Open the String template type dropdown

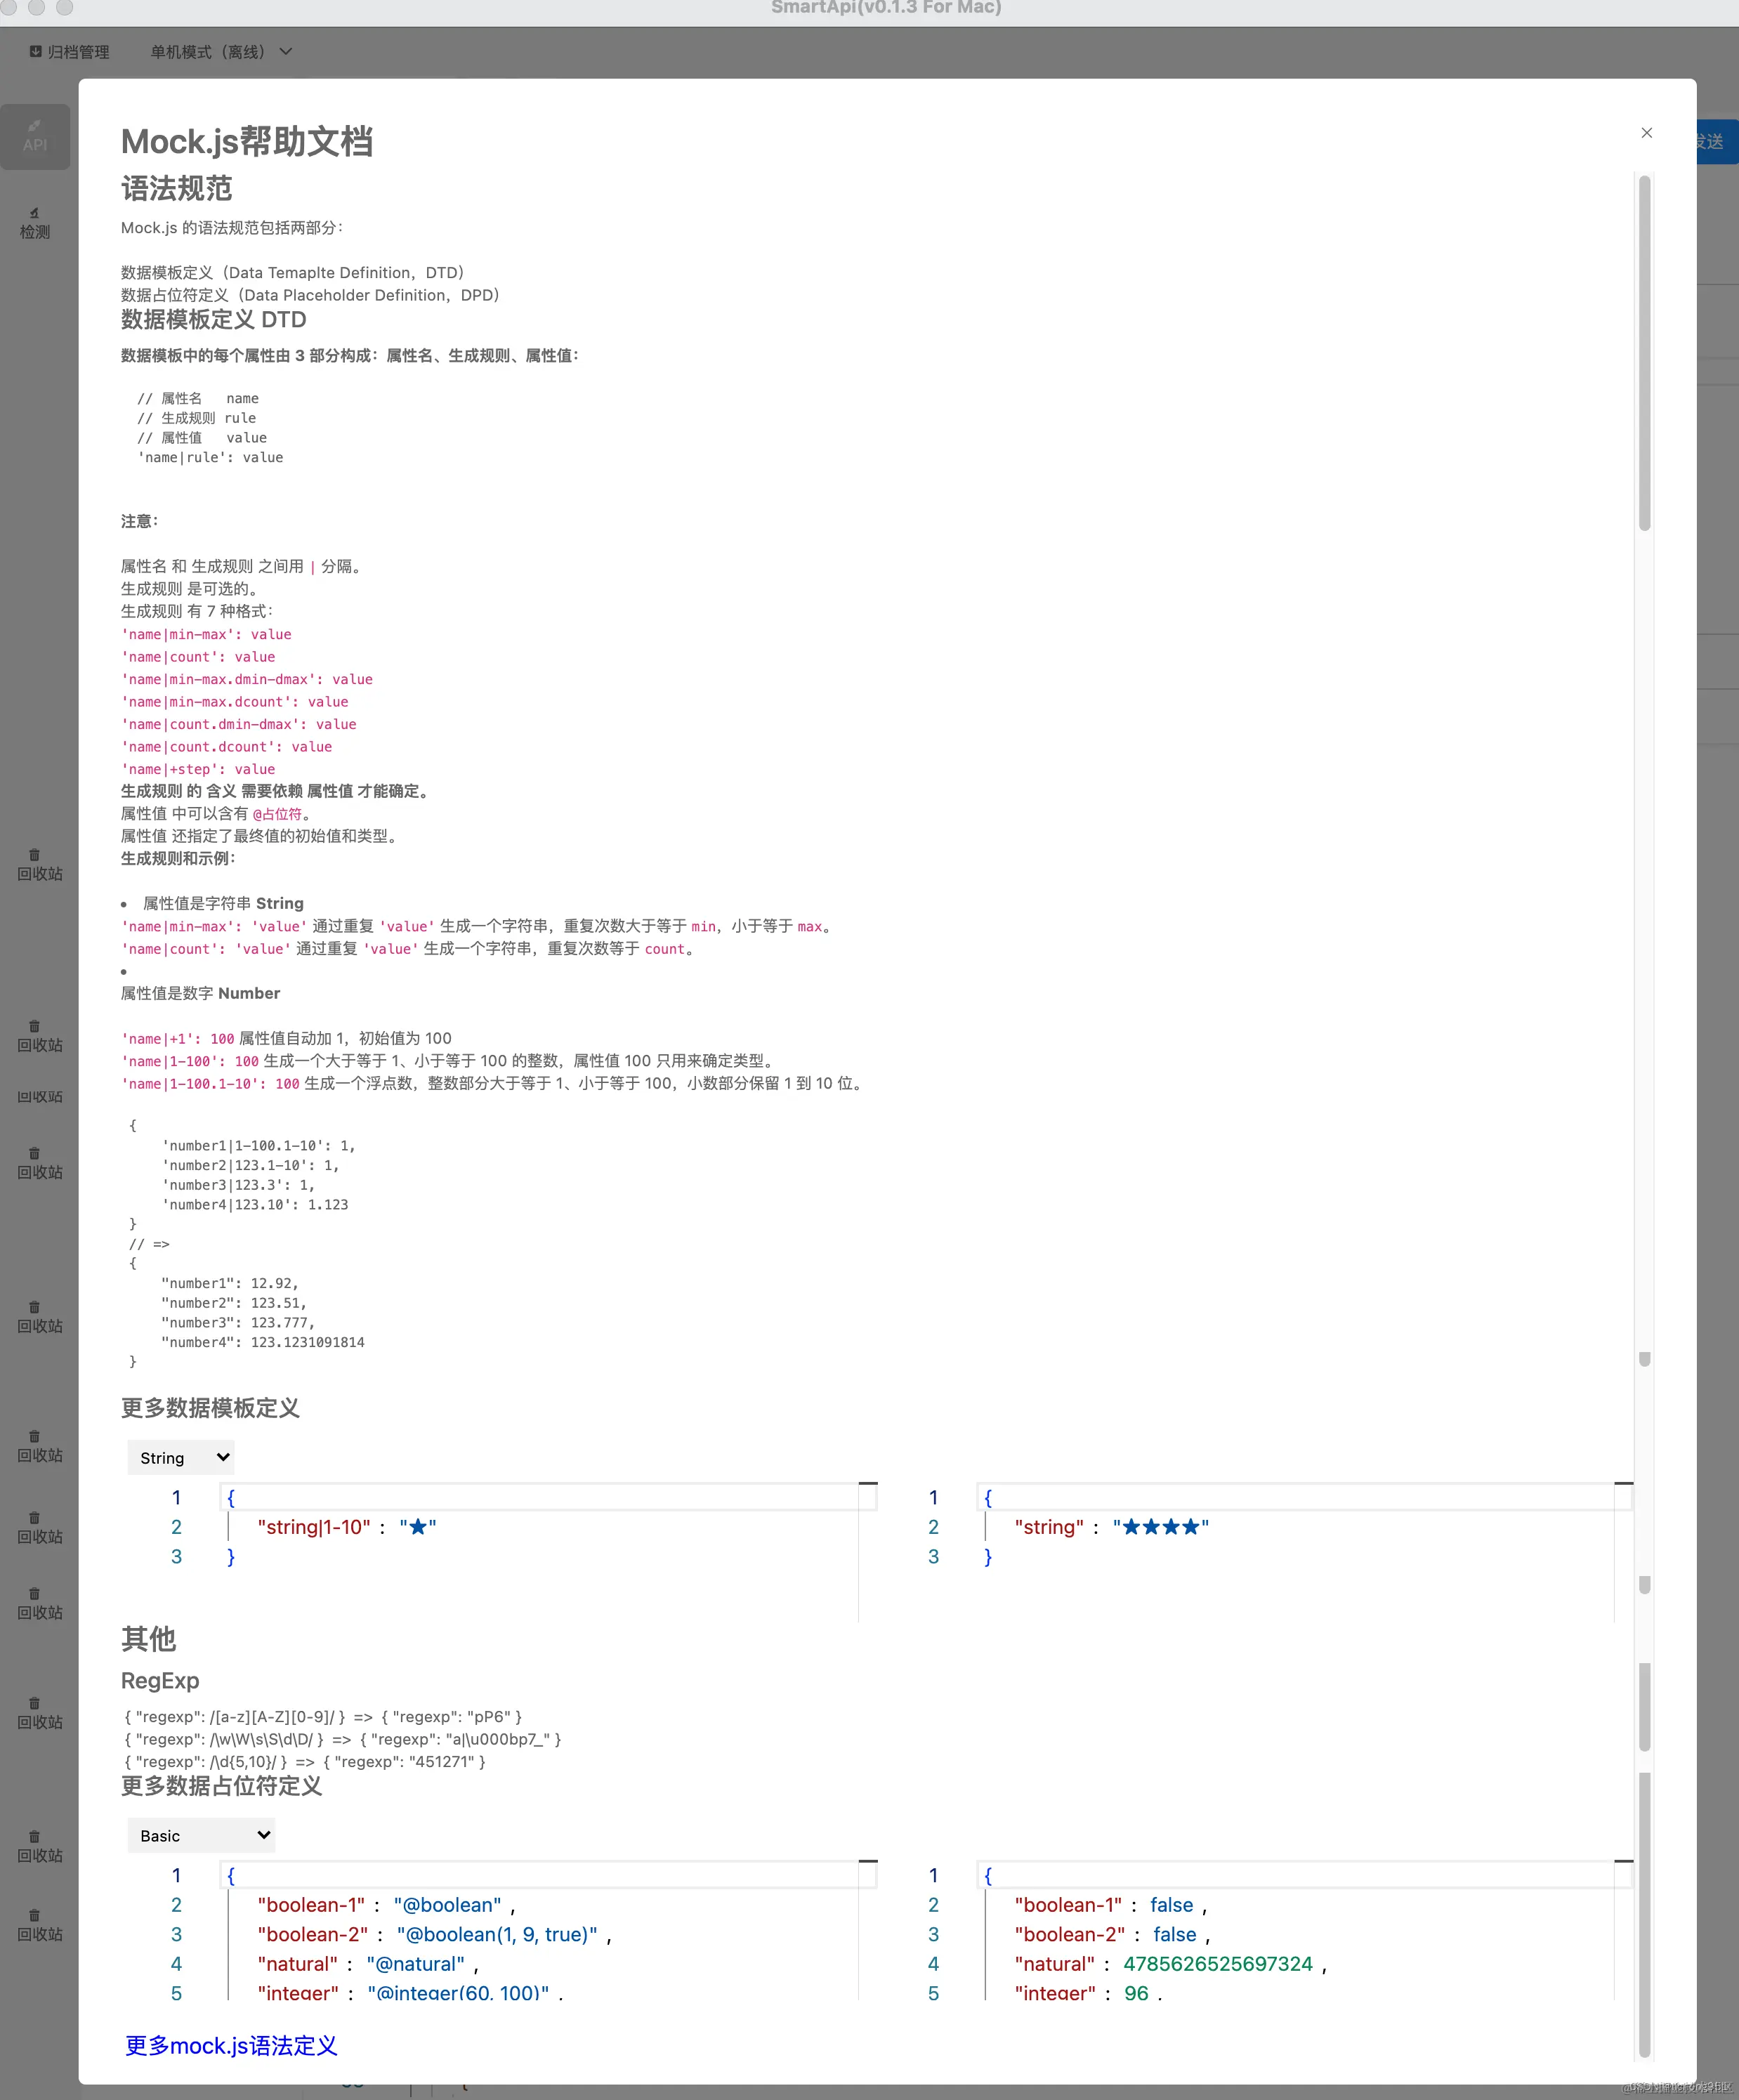[181, 1457]
